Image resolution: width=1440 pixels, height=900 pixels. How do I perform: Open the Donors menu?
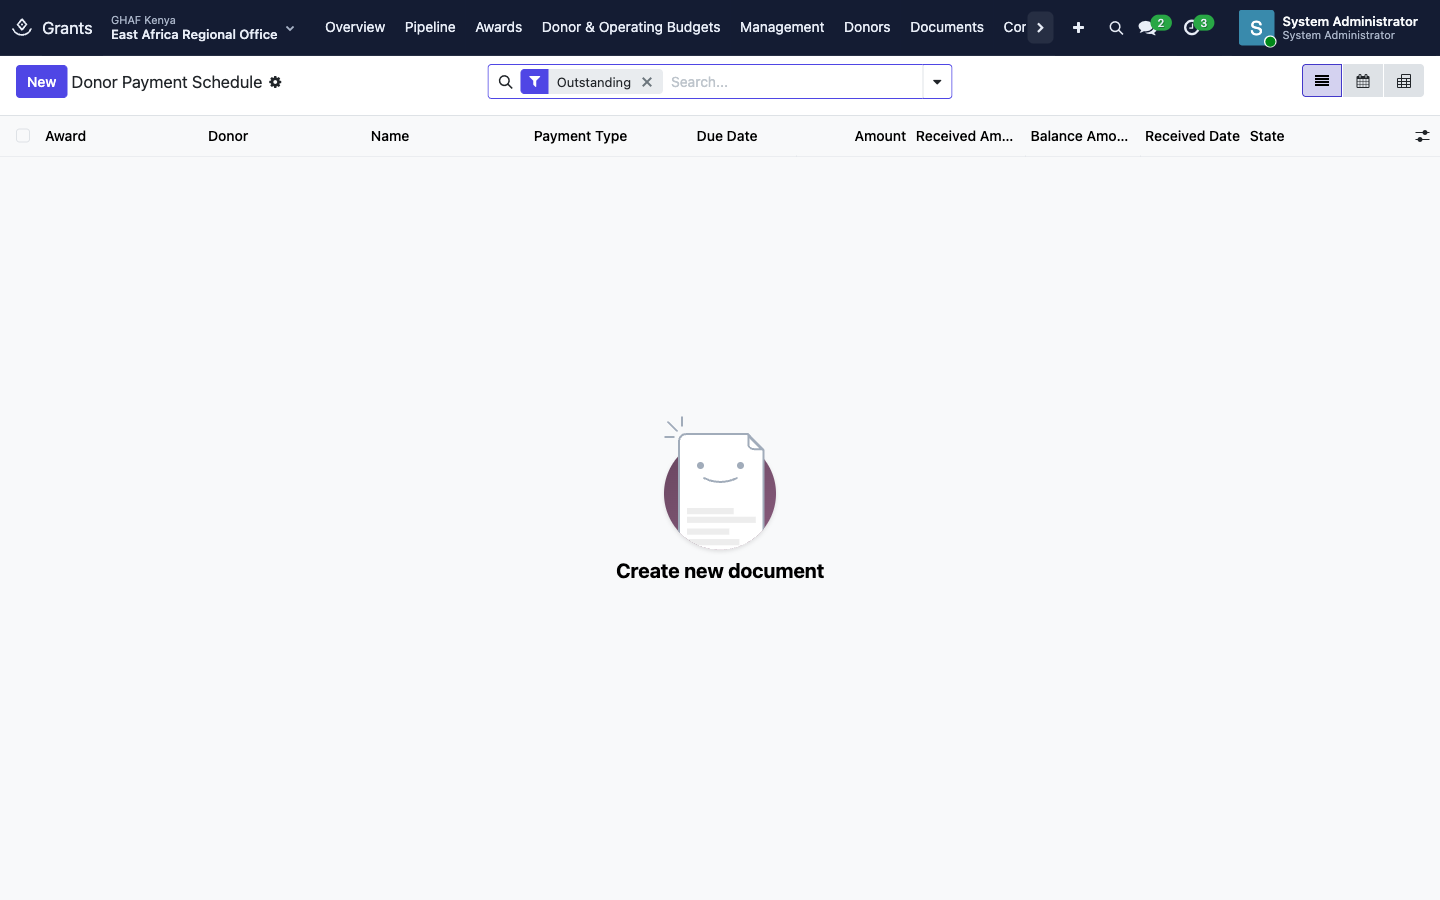click(867, 28)
